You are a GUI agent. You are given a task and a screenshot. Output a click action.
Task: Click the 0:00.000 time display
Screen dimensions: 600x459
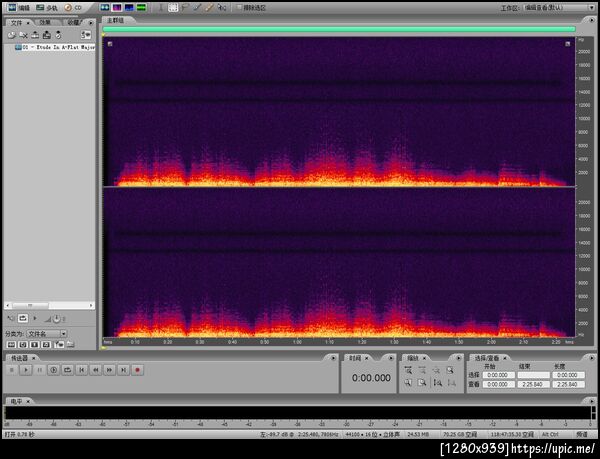tap(371, 378)
